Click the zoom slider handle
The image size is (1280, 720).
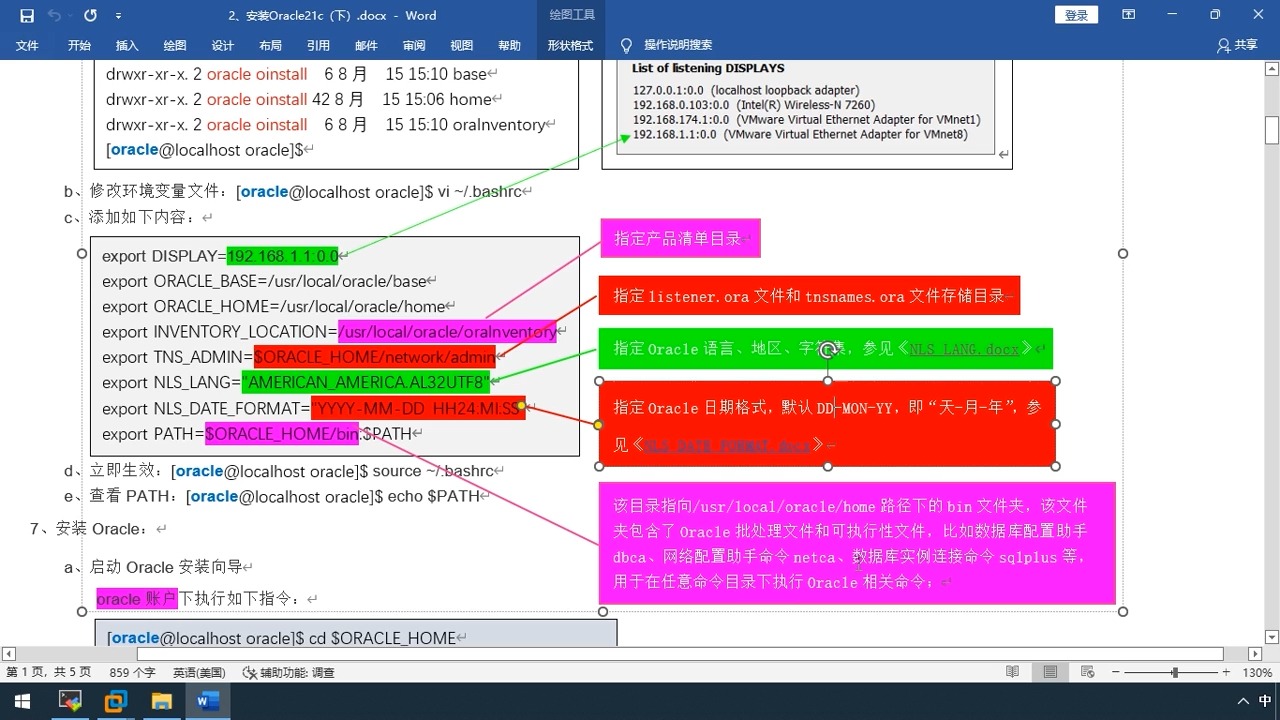pyautogui.click(x=1174, y=673)
